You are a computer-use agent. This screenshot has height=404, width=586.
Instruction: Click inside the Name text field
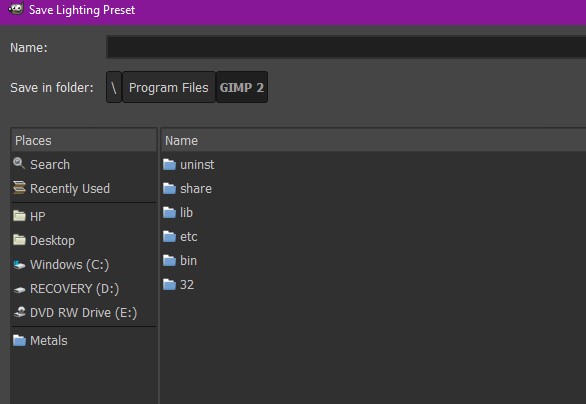click(346, 47)
